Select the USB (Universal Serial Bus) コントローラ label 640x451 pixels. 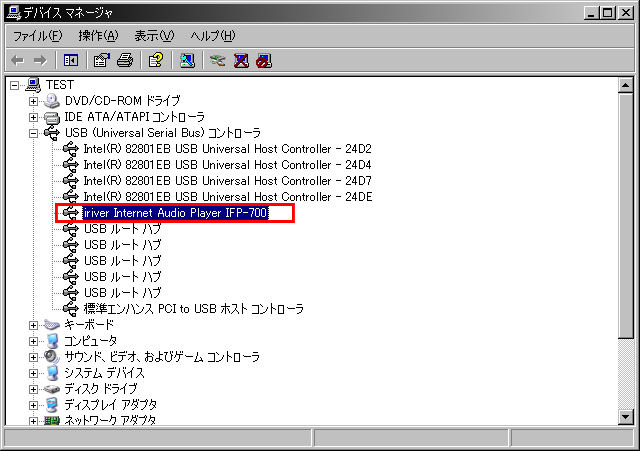pyautogui.click(x=163, y=133)
